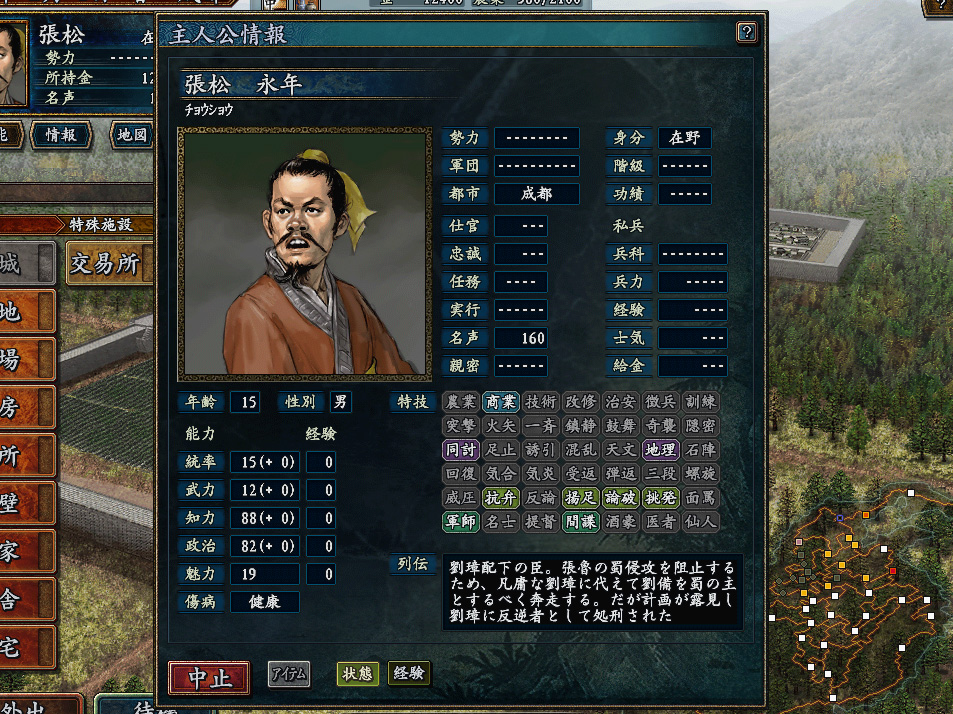Select the 論破 skill icon
953x714 pixels.
621,498
